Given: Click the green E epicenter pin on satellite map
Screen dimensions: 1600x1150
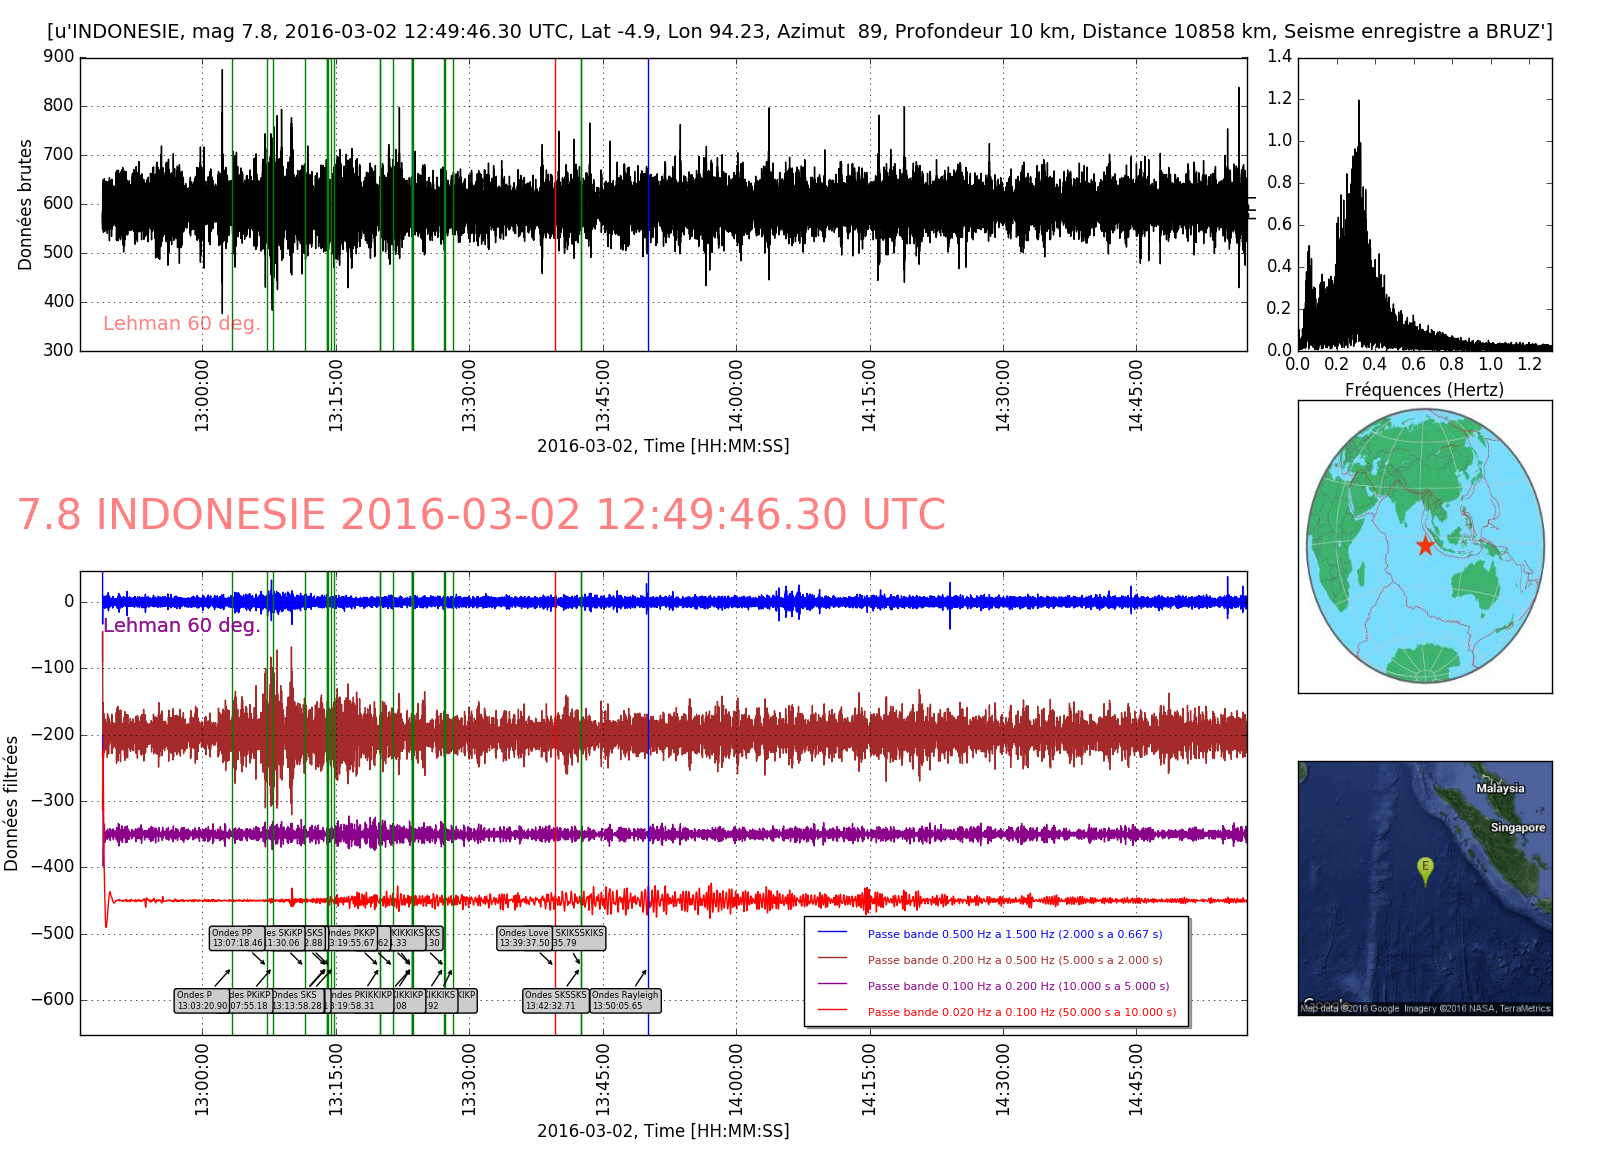Looking at the screenshot, I should (x=1425, y=868).
